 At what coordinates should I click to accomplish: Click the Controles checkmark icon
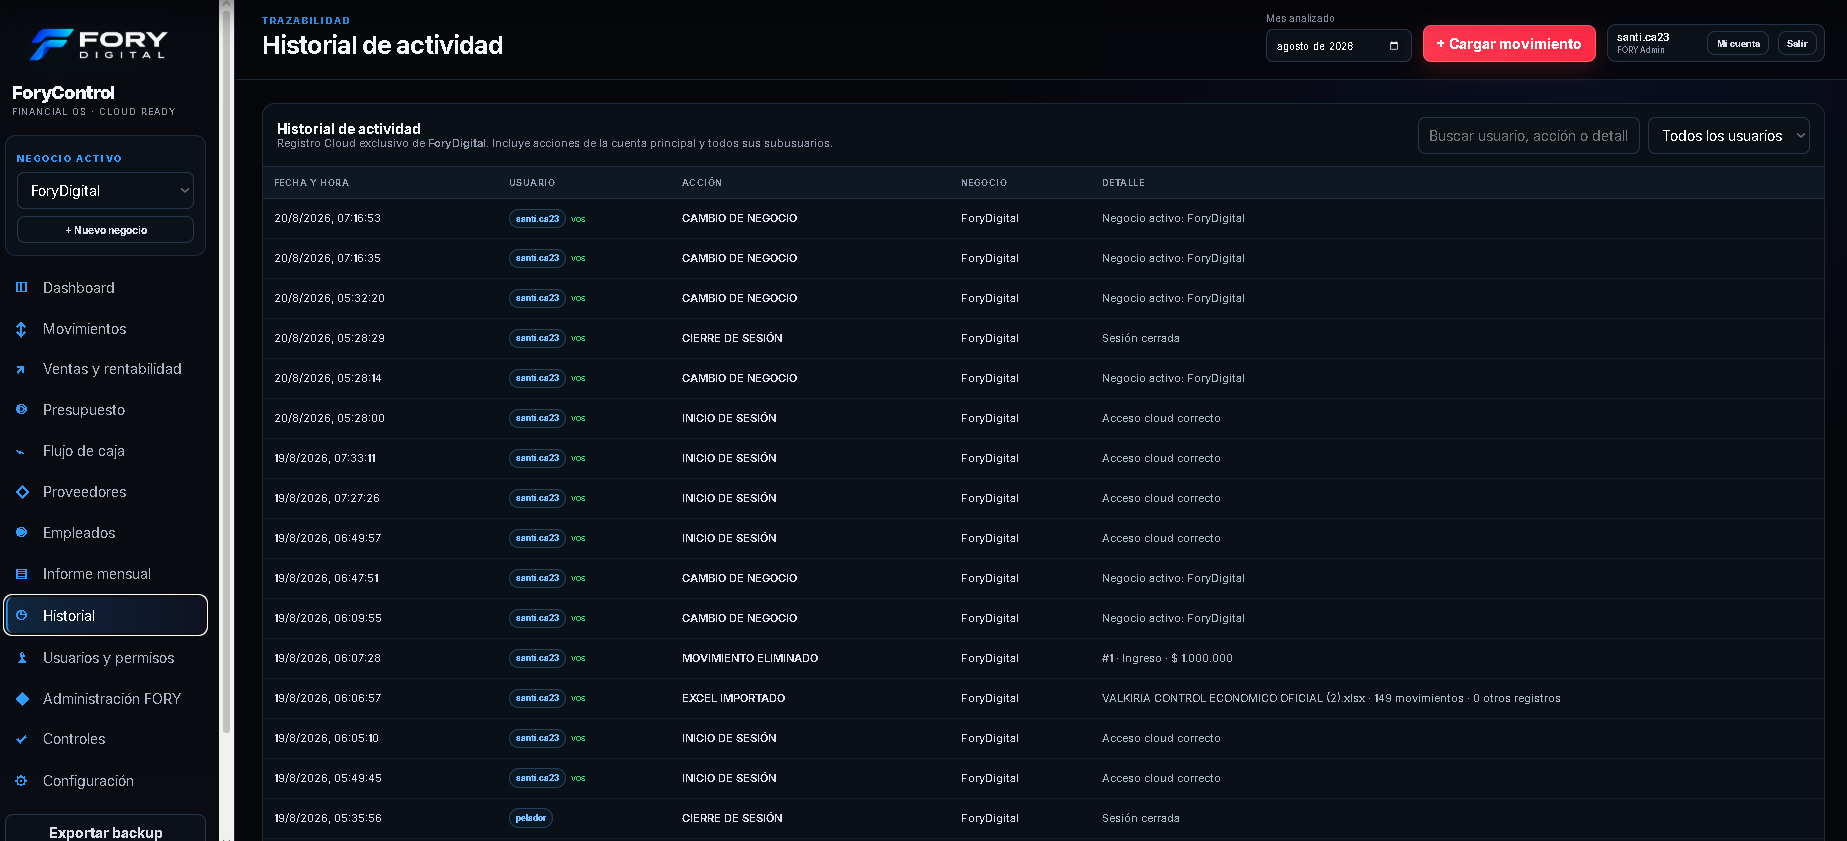21,739
